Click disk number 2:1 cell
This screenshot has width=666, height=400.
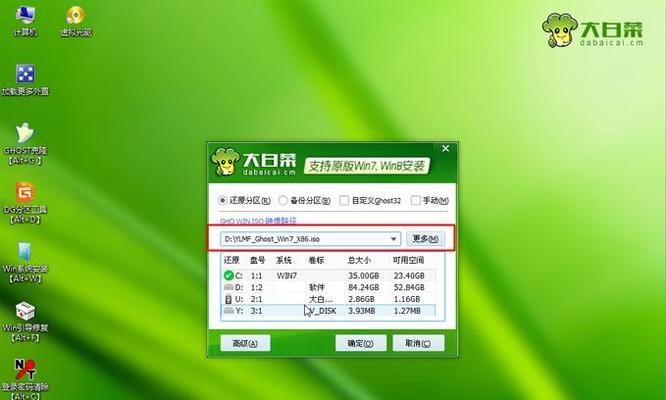[x=257, y=299]
